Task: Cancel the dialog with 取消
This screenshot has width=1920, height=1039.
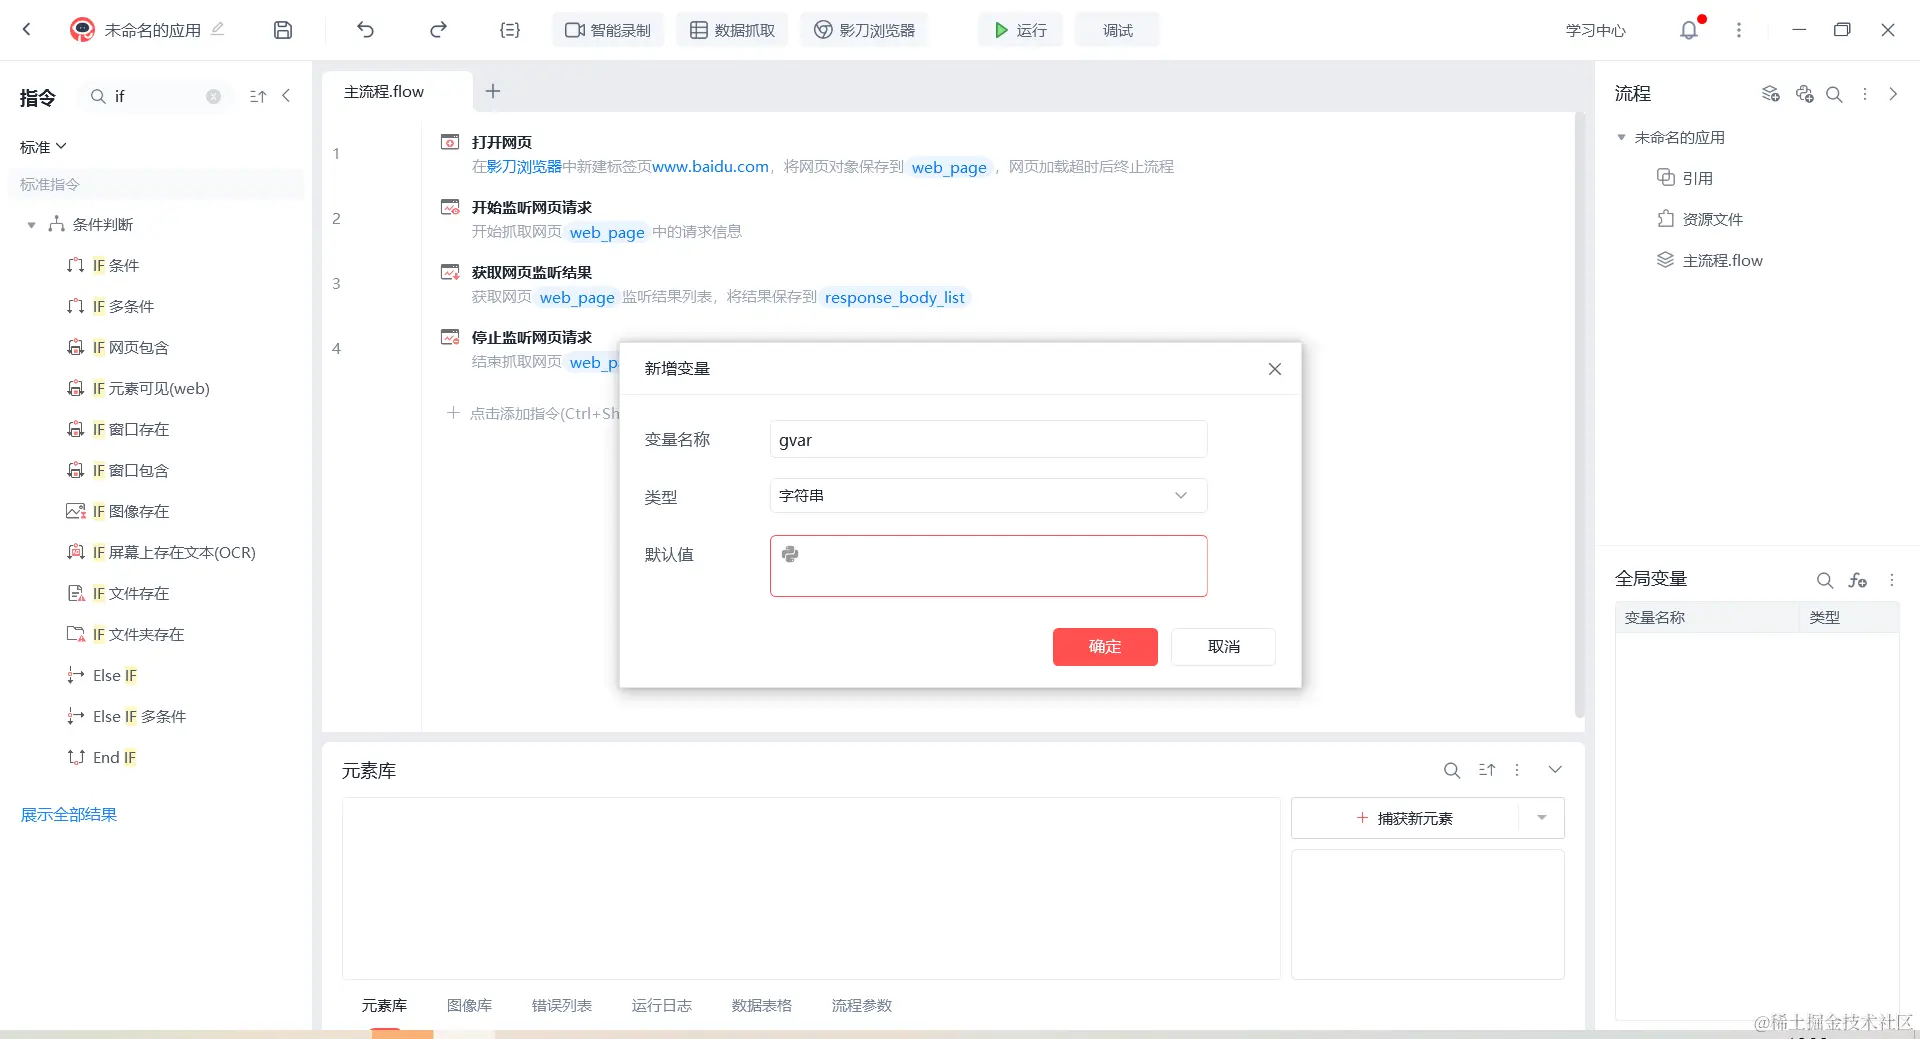Action: click(1223, 647)
